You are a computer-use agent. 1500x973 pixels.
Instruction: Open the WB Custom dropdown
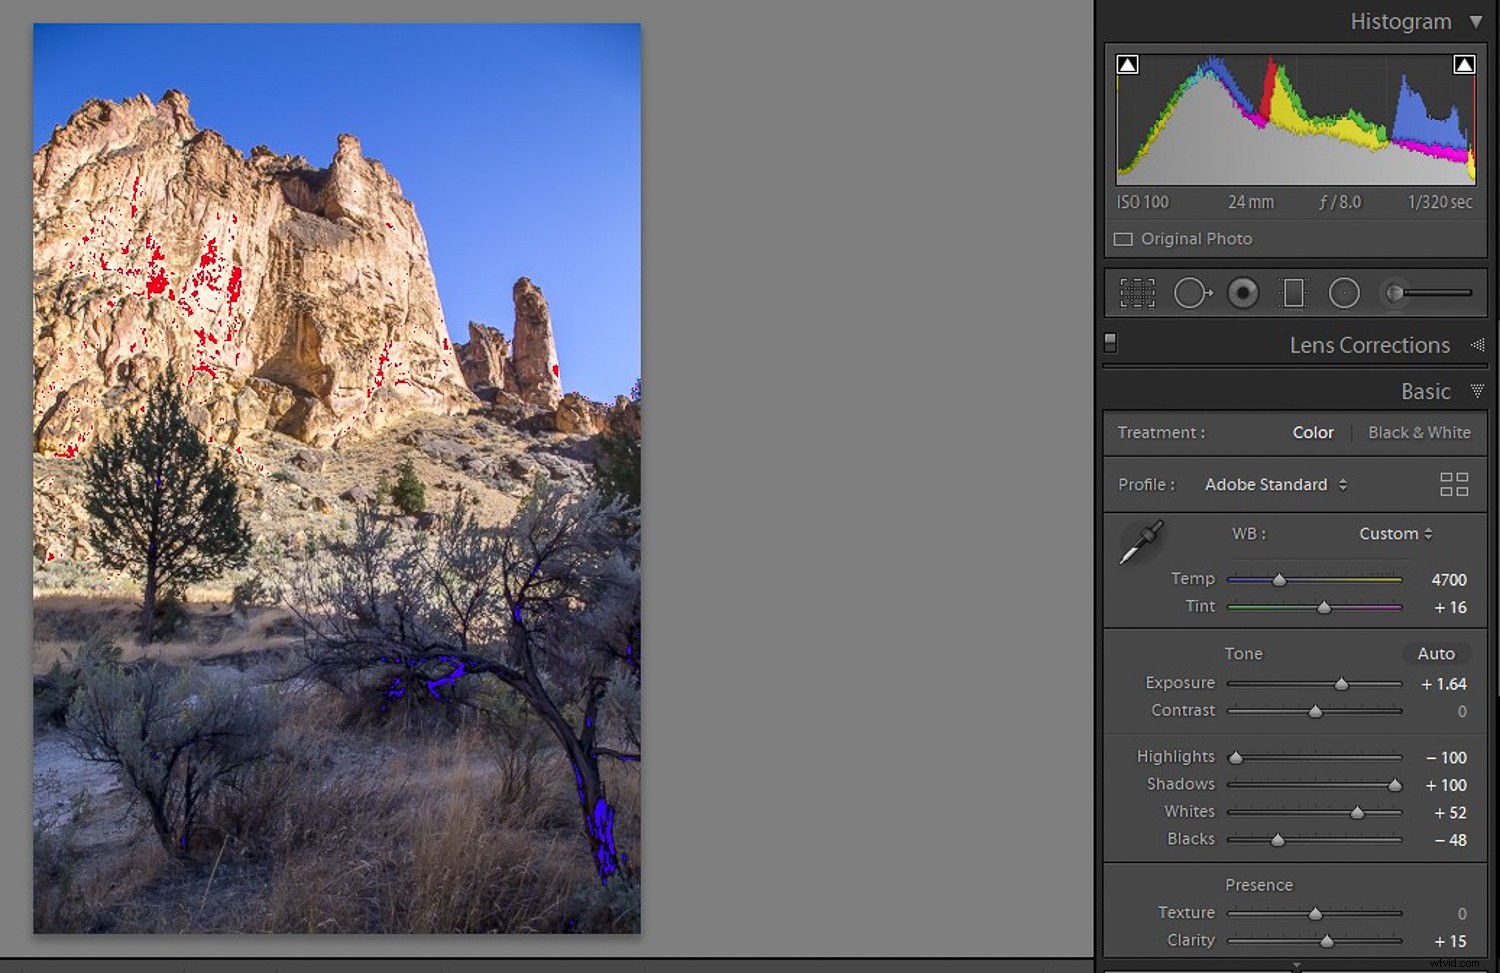(1395, 533)
